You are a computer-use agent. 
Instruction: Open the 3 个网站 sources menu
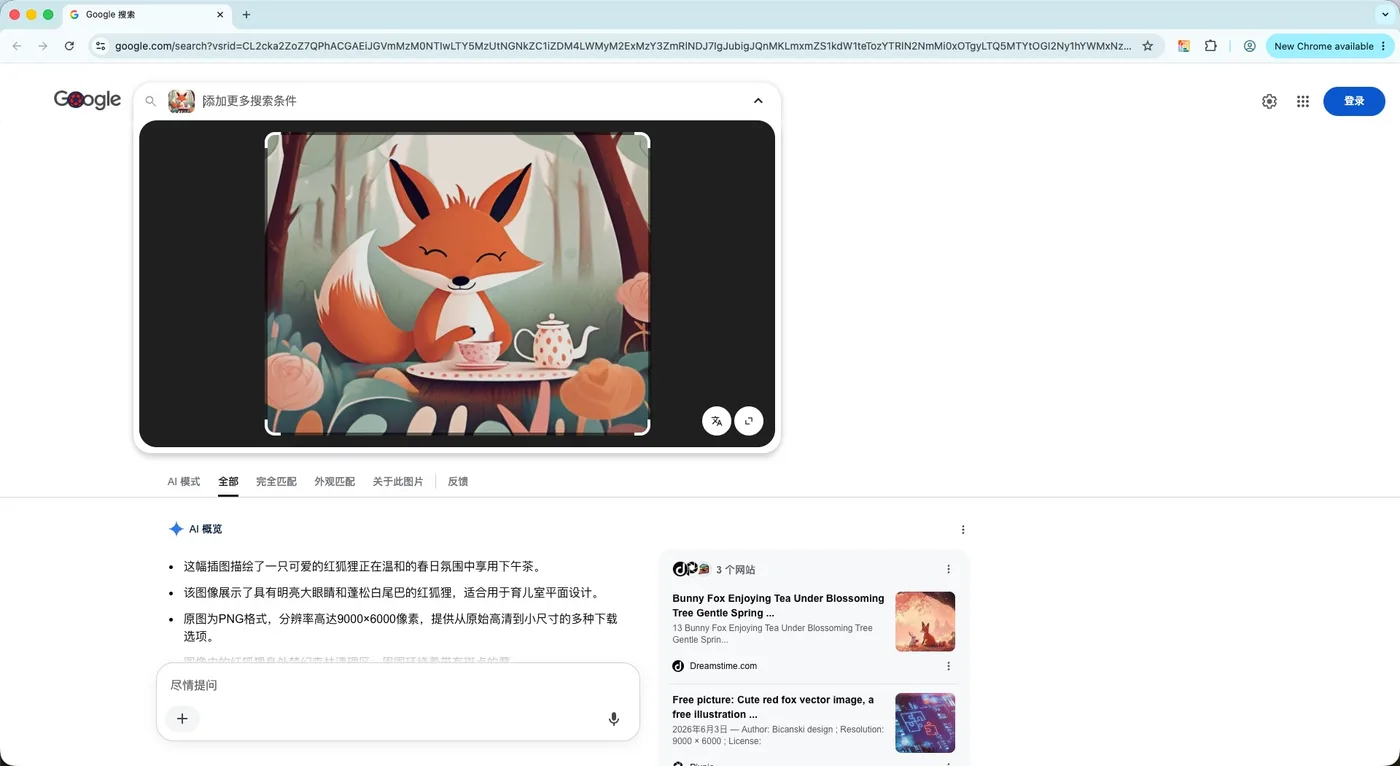click(948, 569)
